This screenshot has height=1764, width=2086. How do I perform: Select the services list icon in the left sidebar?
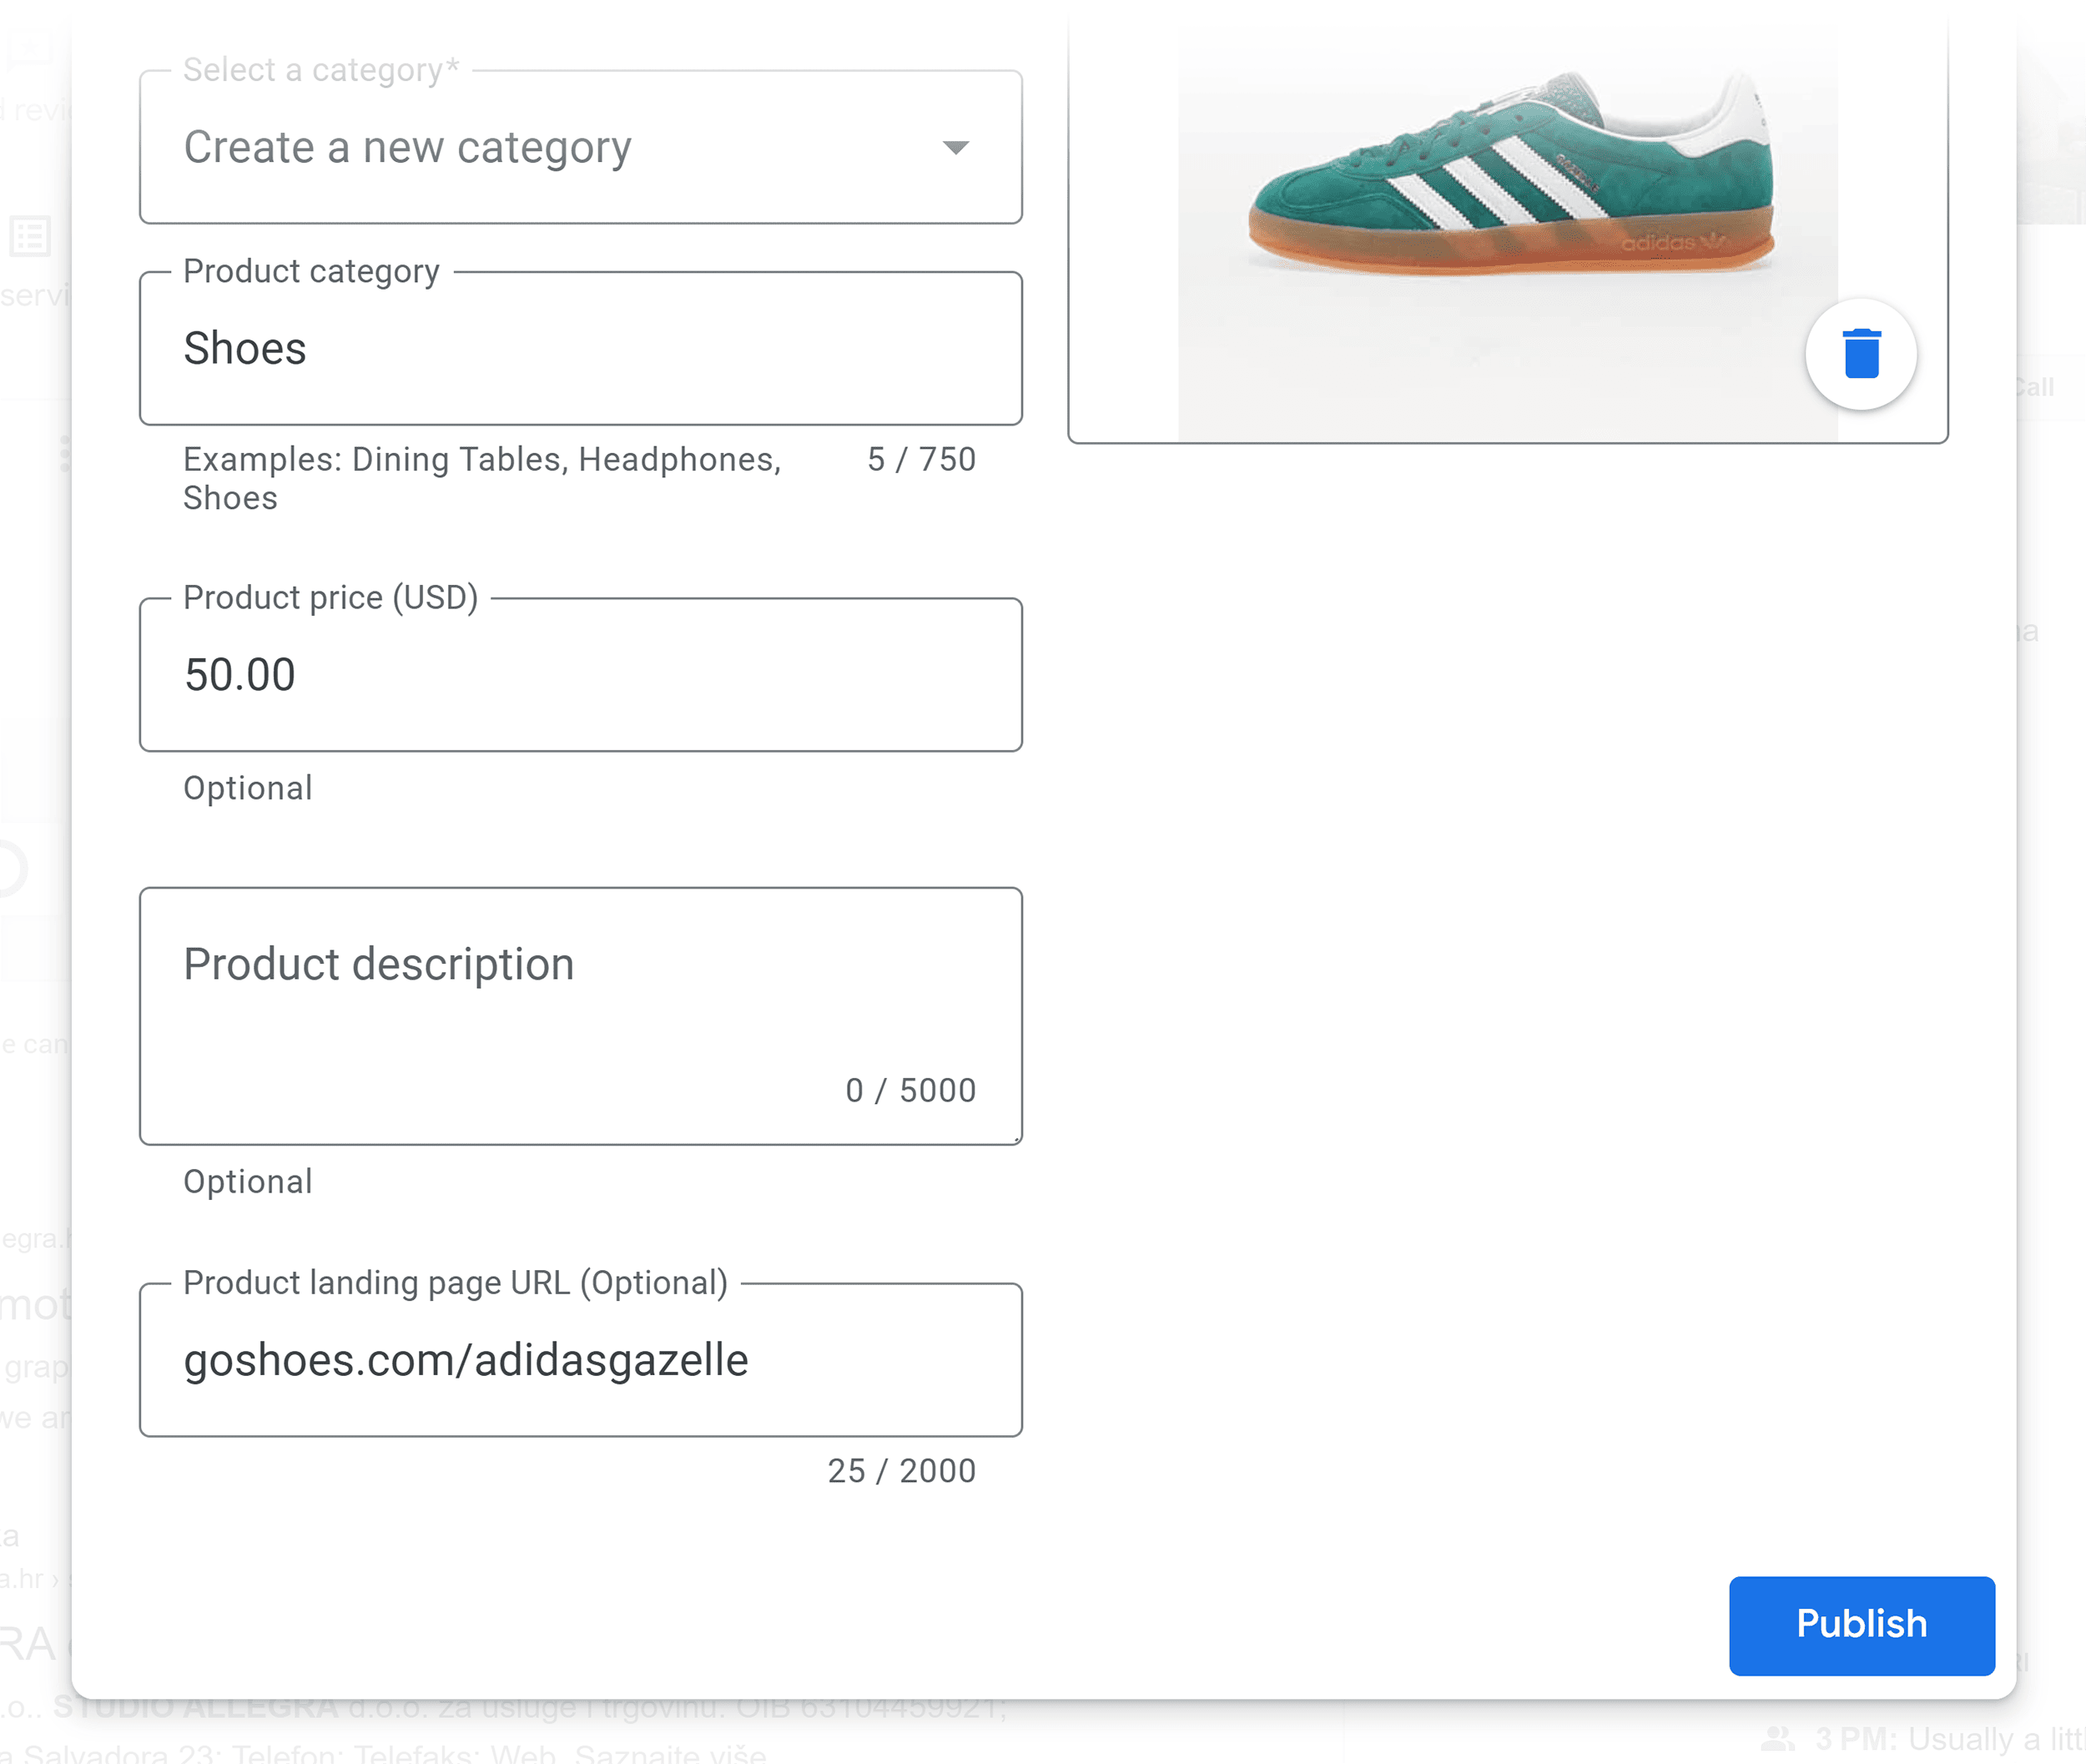pos(31,236)
